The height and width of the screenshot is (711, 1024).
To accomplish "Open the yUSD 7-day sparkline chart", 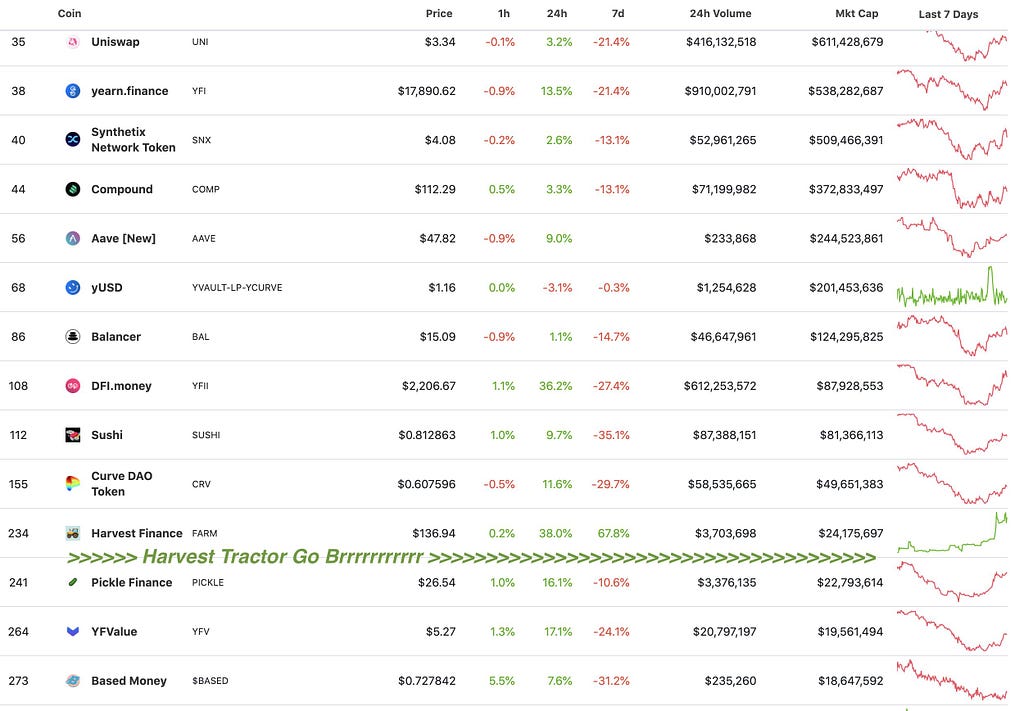I will coord(952,287).
